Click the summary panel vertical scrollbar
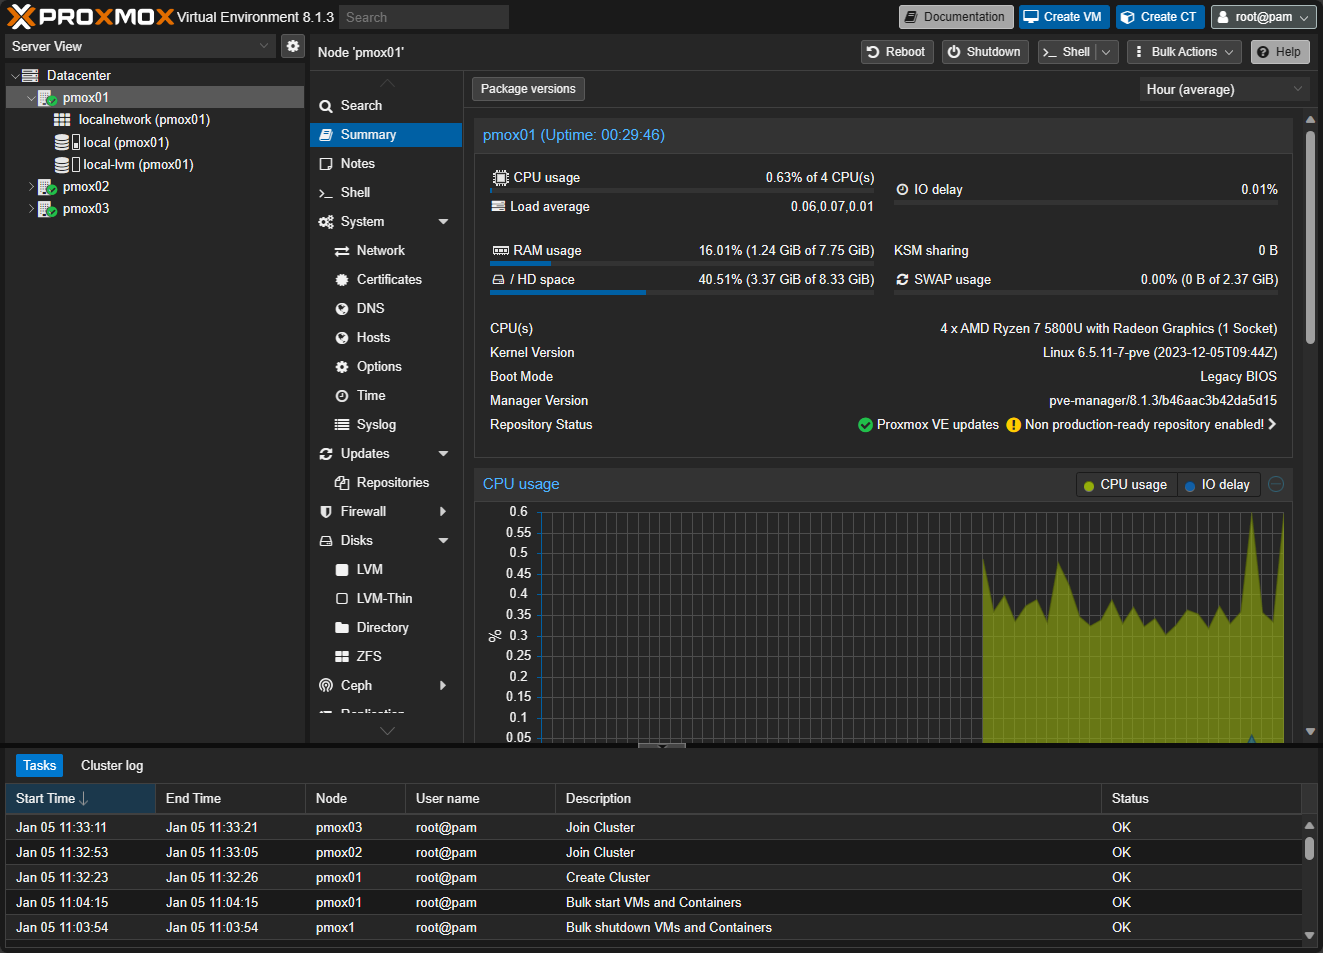 [1310, 240]
